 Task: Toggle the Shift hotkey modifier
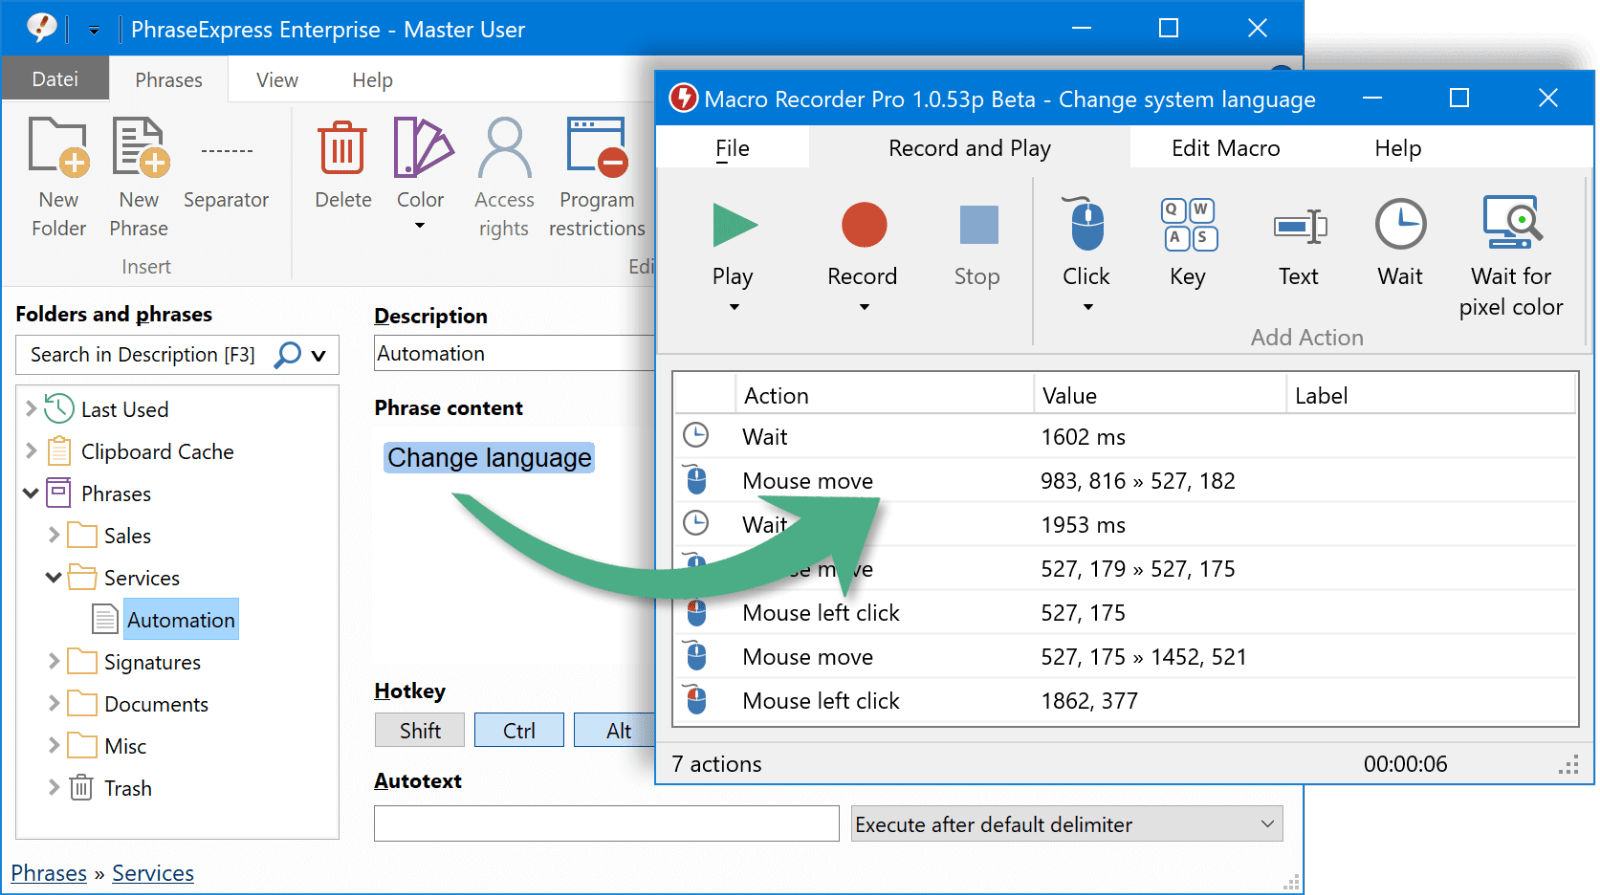pos(420,731)
